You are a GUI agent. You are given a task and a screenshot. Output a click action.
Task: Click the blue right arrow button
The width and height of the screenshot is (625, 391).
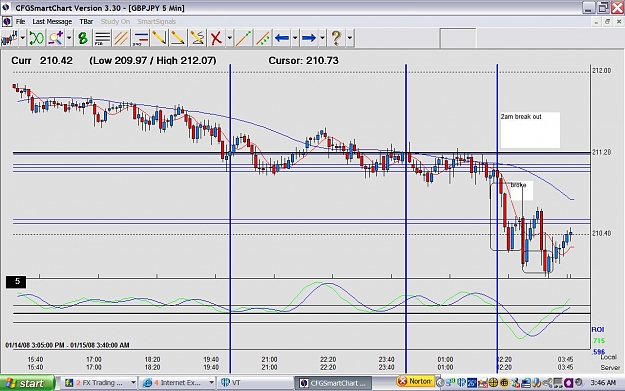[x=309, y=38]
